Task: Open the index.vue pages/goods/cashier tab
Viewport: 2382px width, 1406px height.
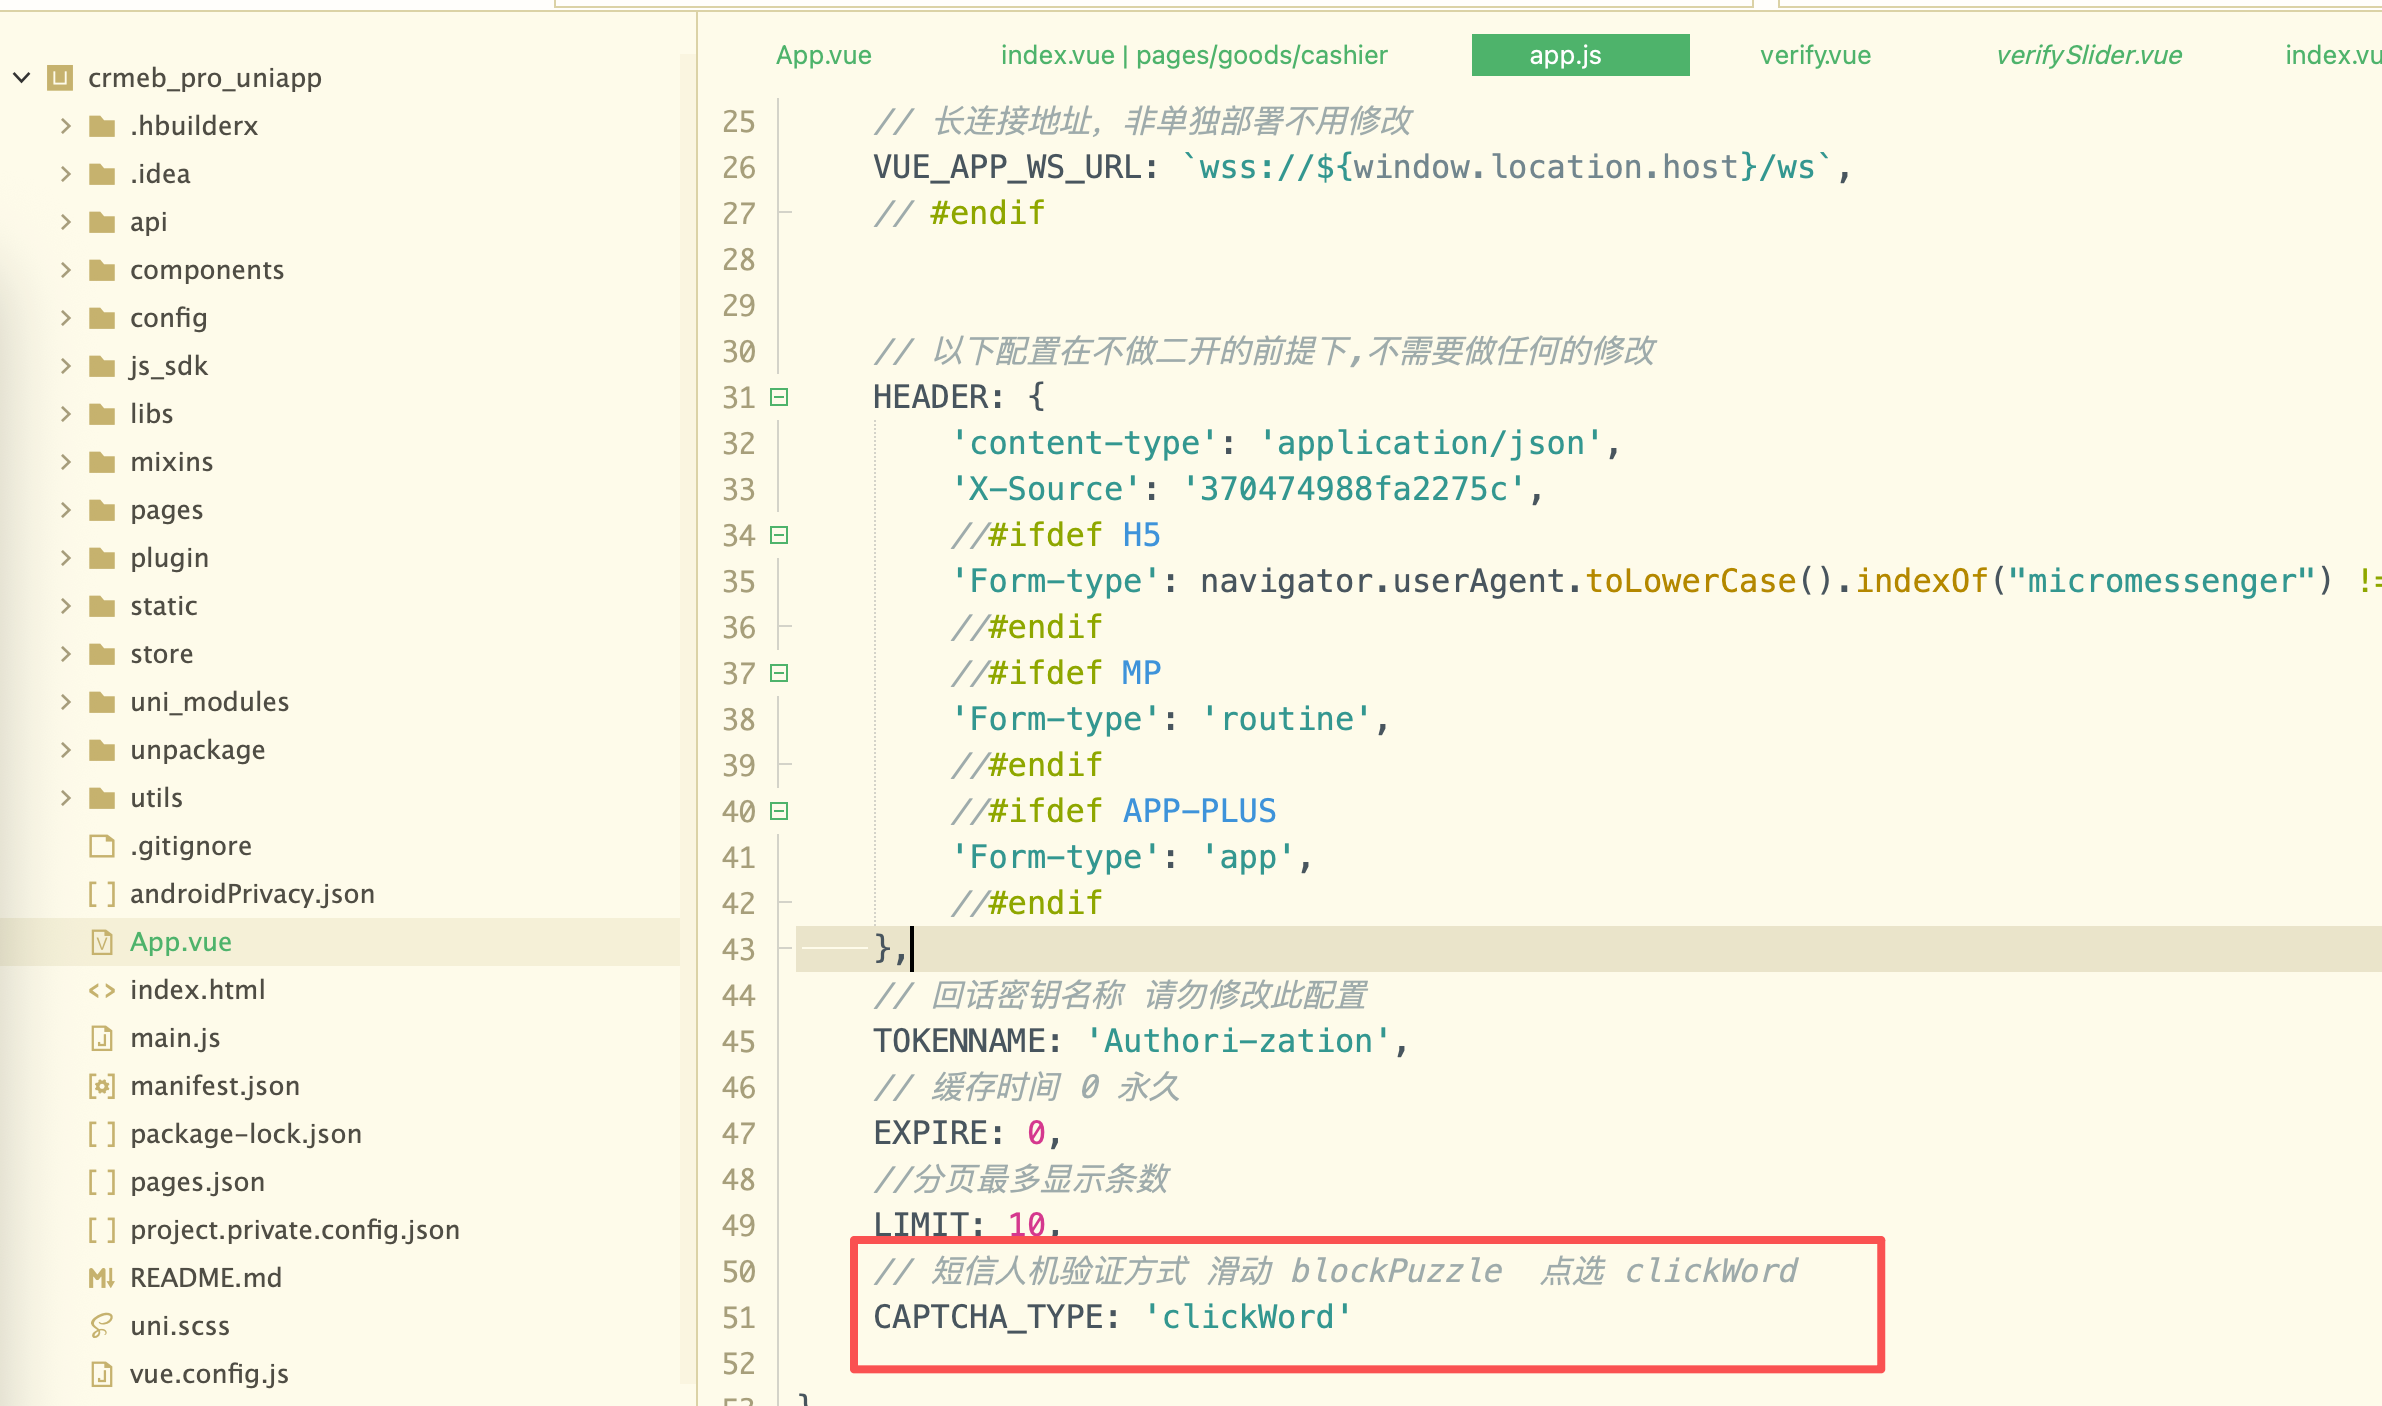Action: [x=1193, y=55]
